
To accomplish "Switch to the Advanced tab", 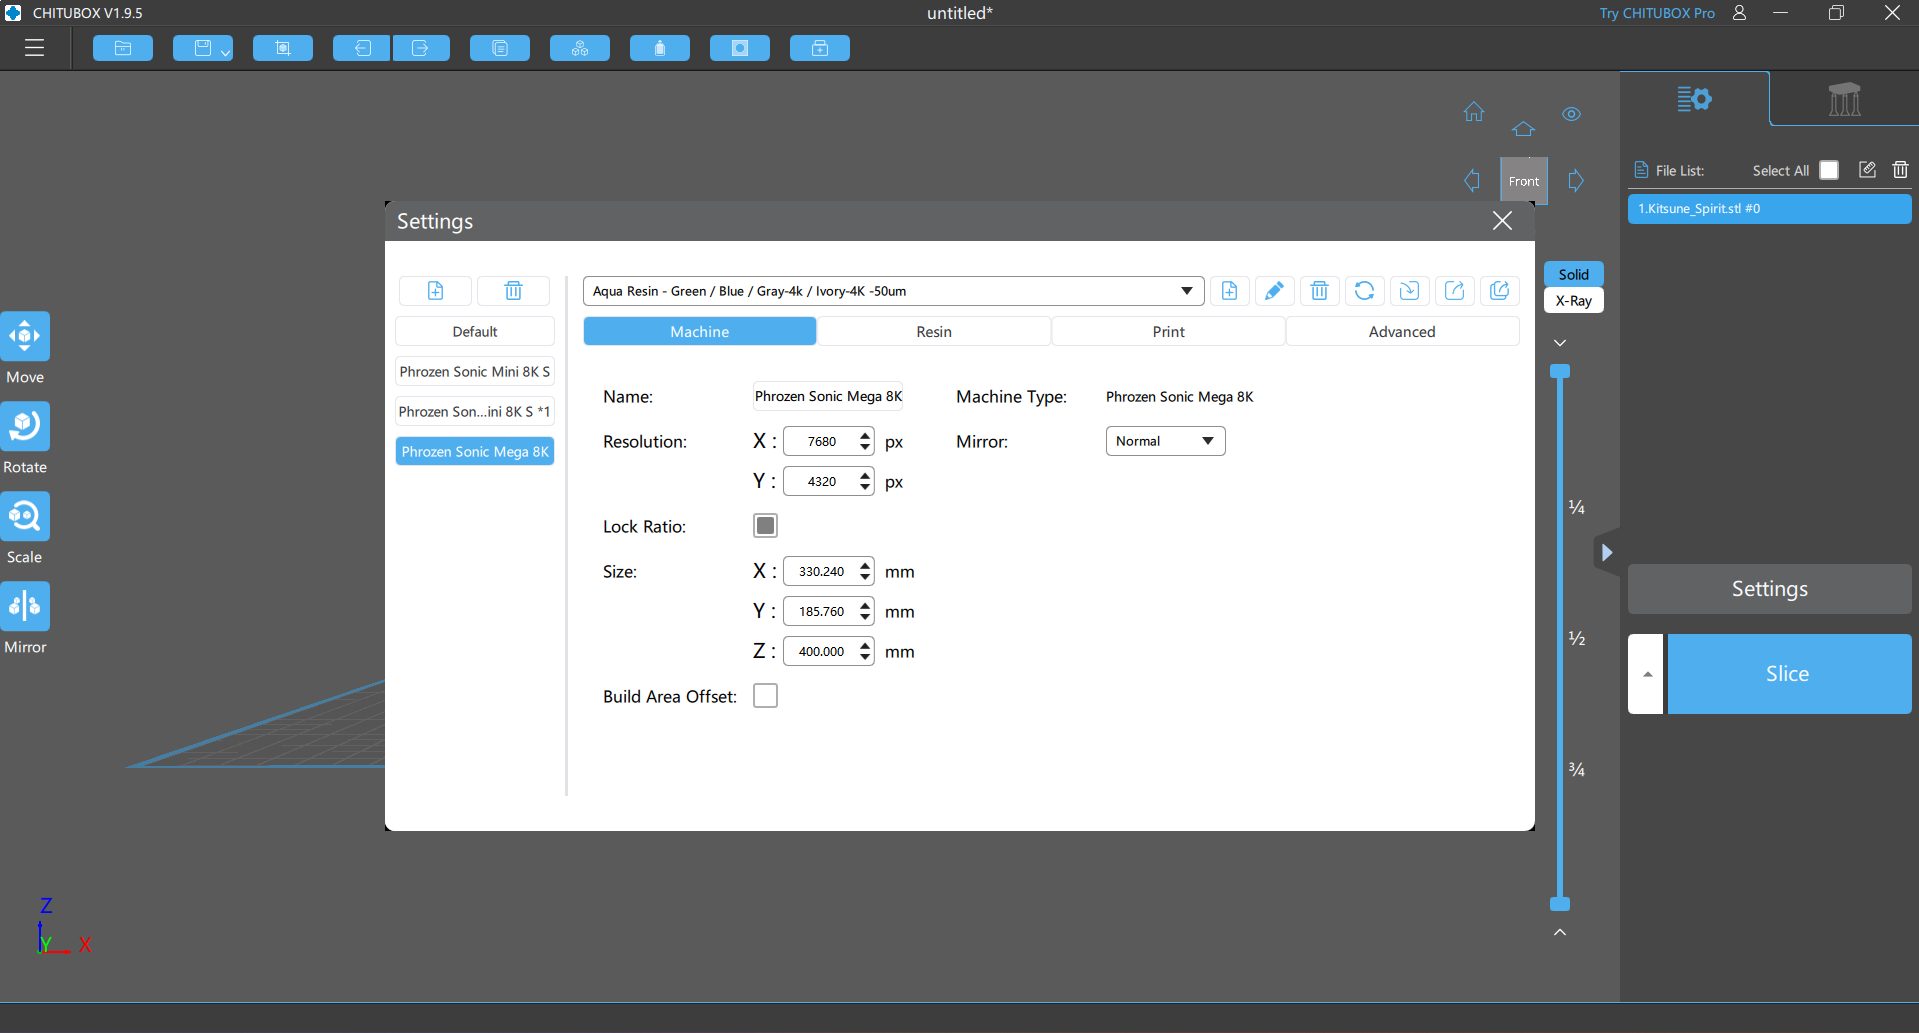I will coord(1402,332).
